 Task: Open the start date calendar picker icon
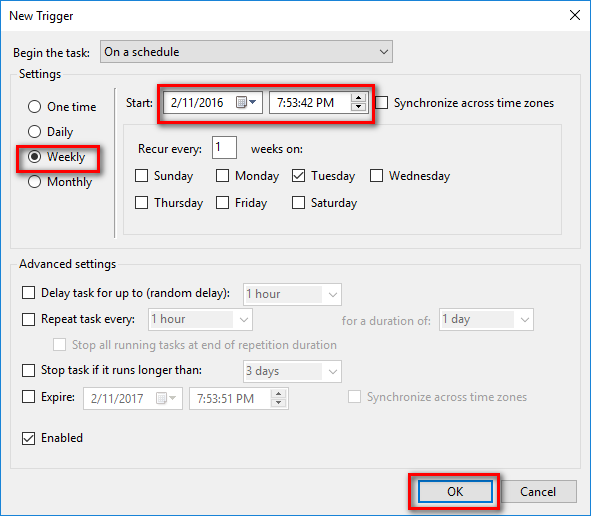(x=246, y=102)
